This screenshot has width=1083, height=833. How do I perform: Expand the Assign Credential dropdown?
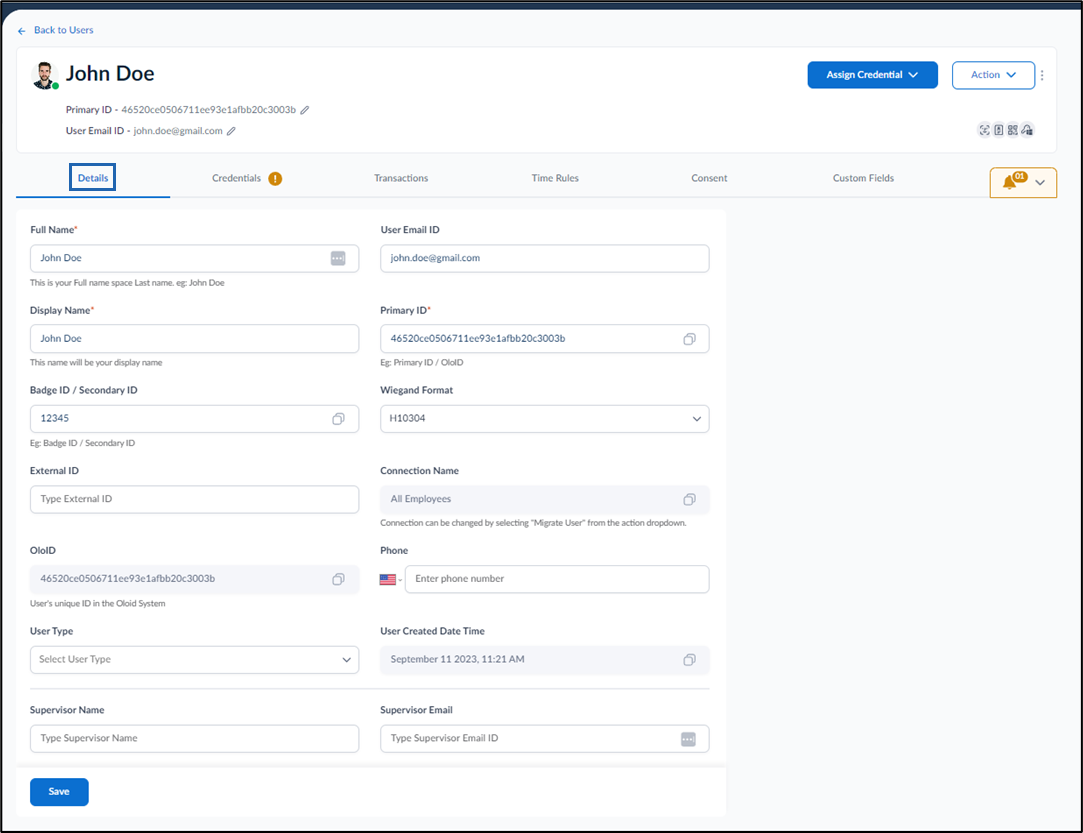[872, 75]
